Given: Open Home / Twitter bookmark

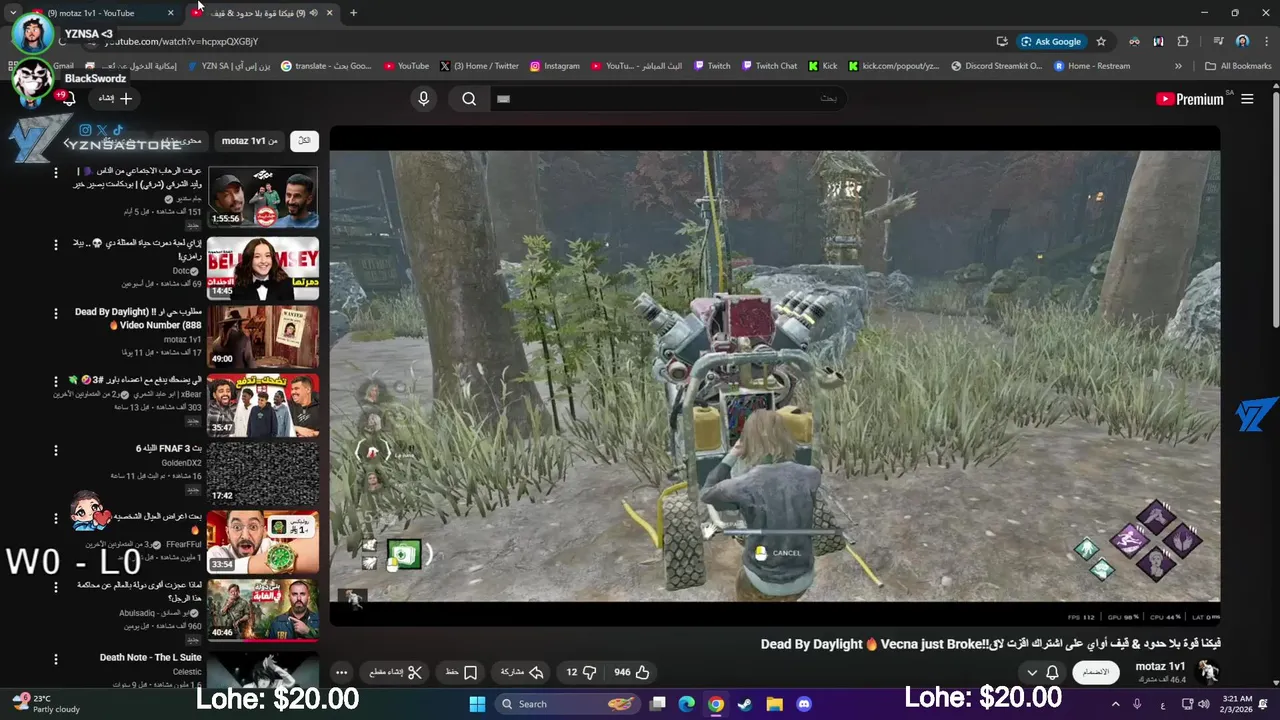Looking at the screenshot, I should click(x=479, y=66).
